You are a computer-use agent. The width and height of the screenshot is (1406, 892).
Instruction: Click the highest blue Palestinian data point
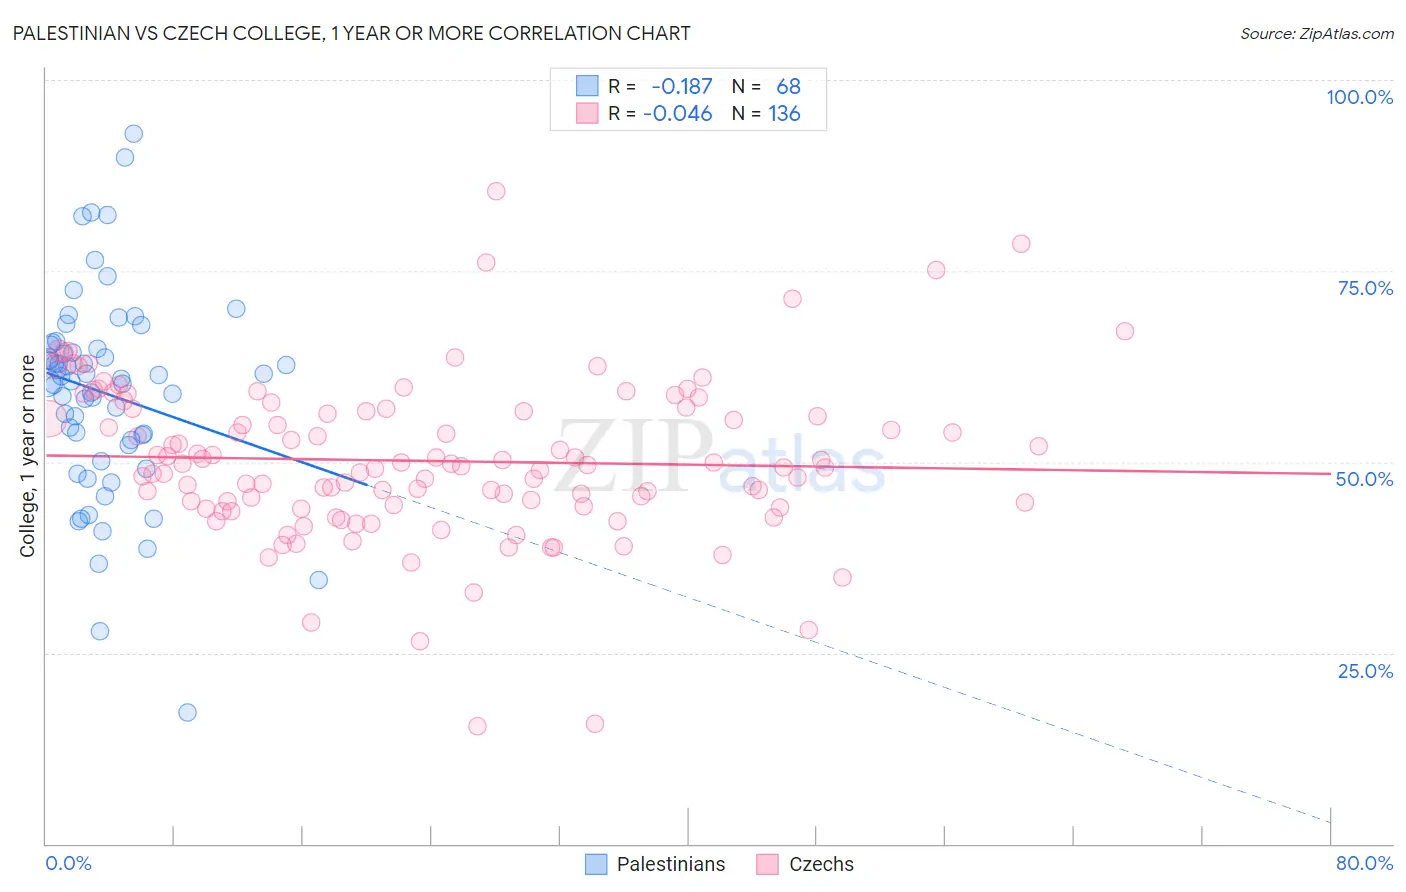coord(133,134)
